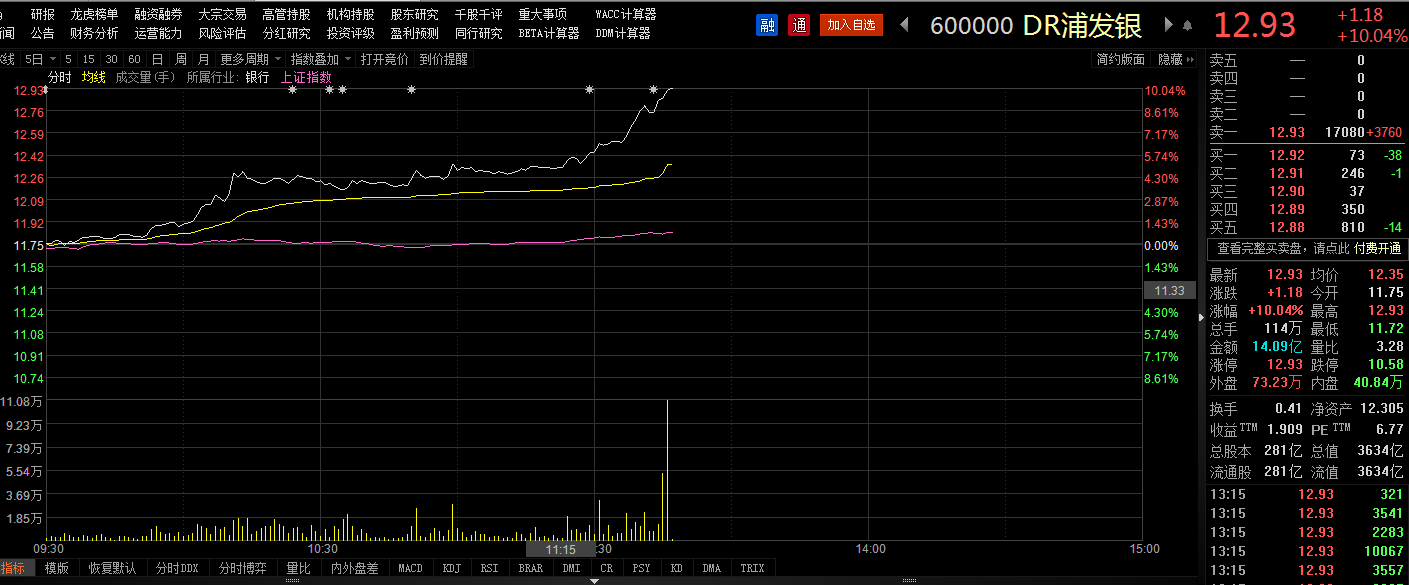
Task: Toggle the 上证指数 index overlay line
Action: coord(305,77)
